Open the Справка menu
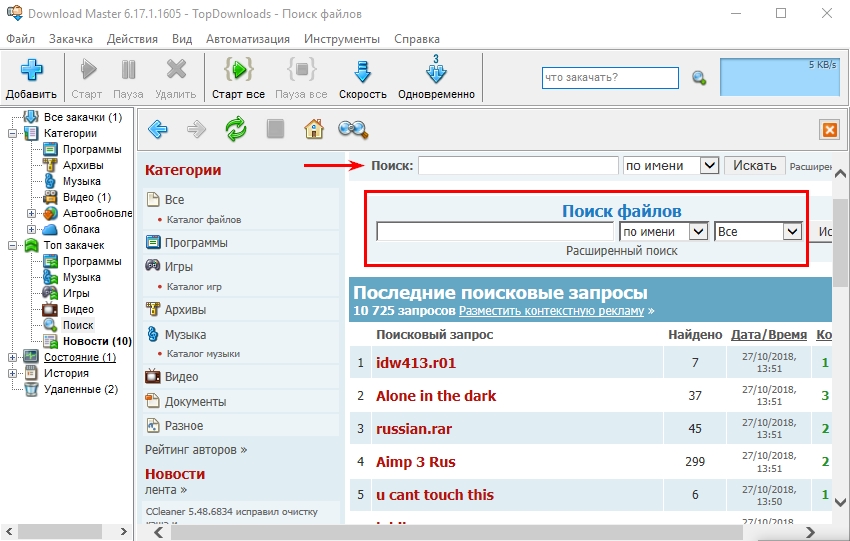 pos(416,39)
